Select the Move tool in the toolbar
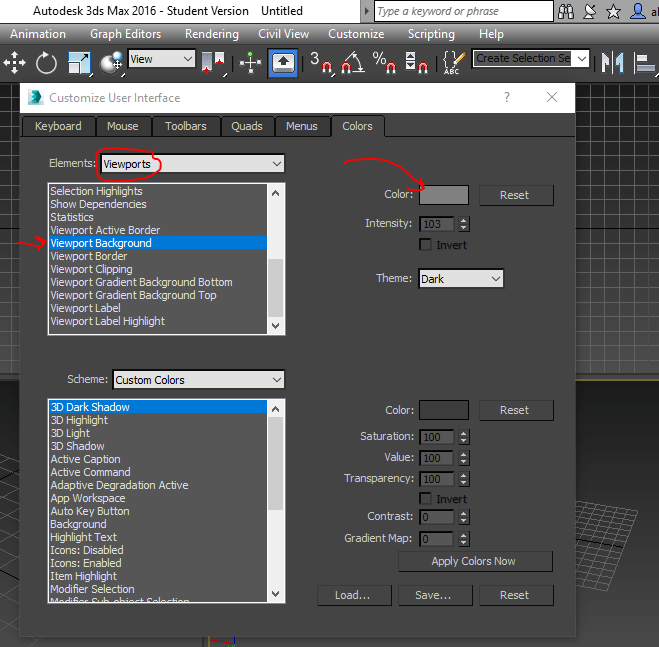 coord(15,63)
